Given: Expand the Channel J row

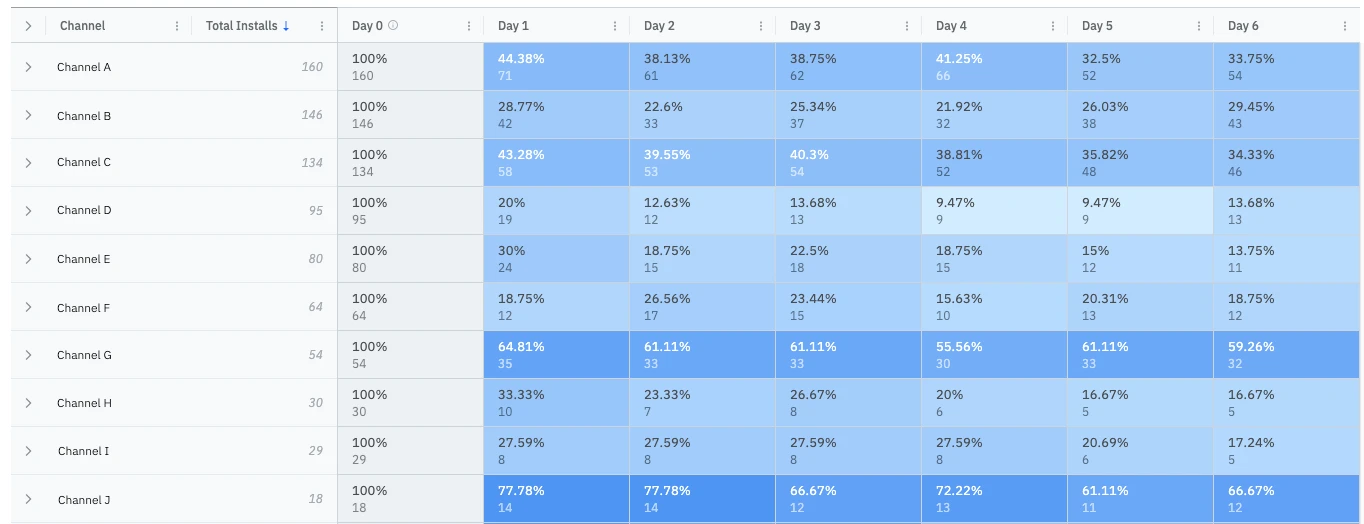Looking at the screenshot, I should tap(28, 499).
